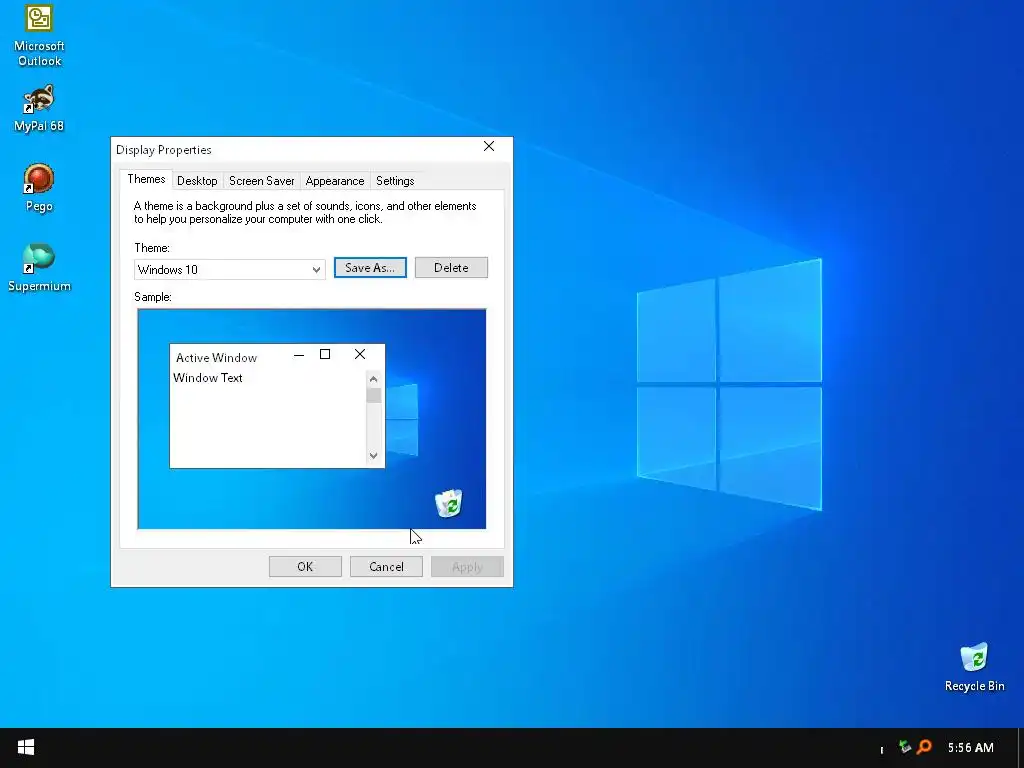Image resolution: width=1024 pixels, height=768 pixels.
Task: Click the sample Active Window minimize icon
Action: tap(299, 355)
